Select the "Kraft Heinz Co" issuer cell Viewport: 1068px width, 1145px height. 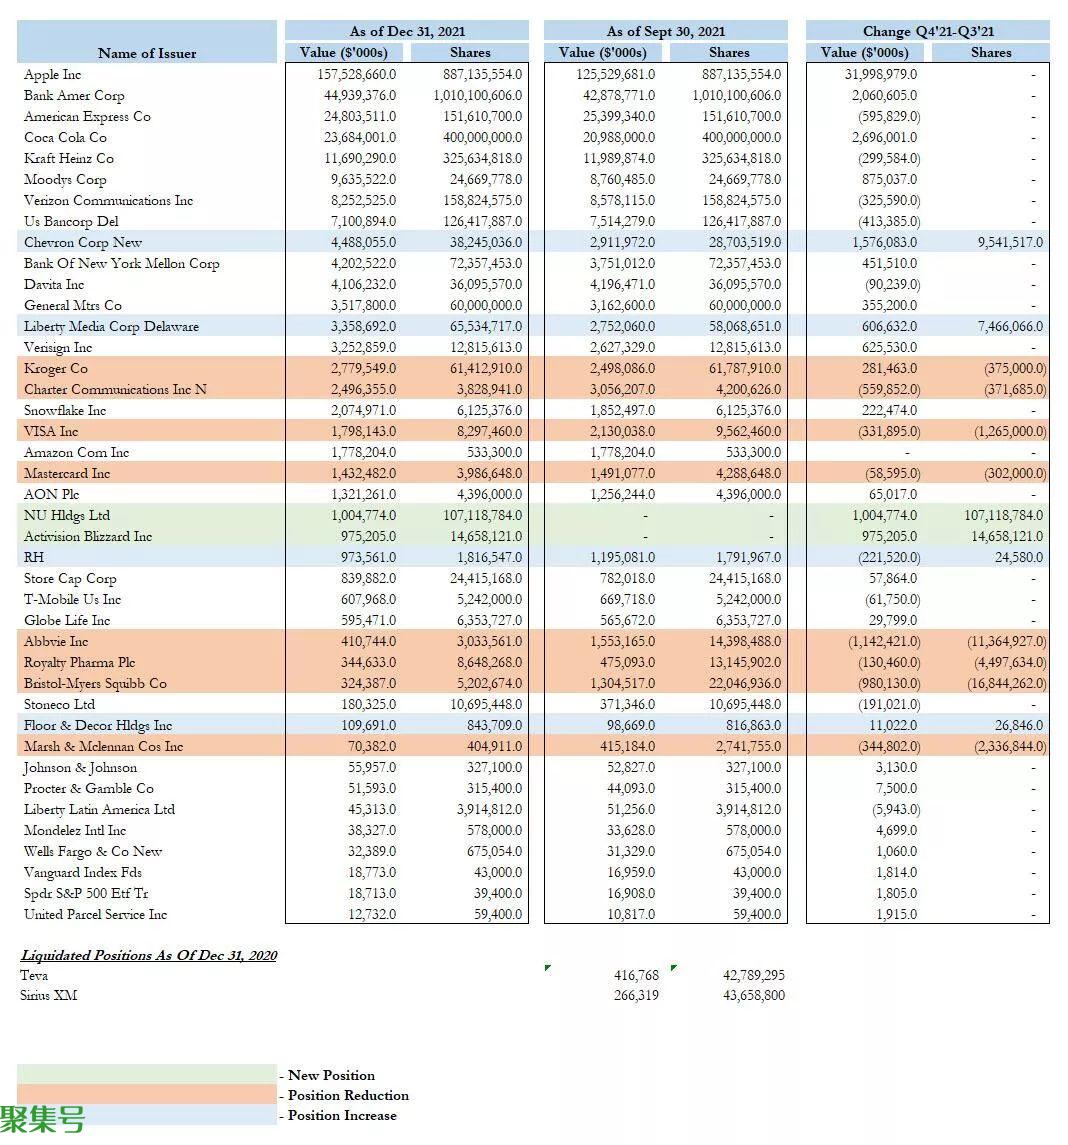[x=69, y=158]
